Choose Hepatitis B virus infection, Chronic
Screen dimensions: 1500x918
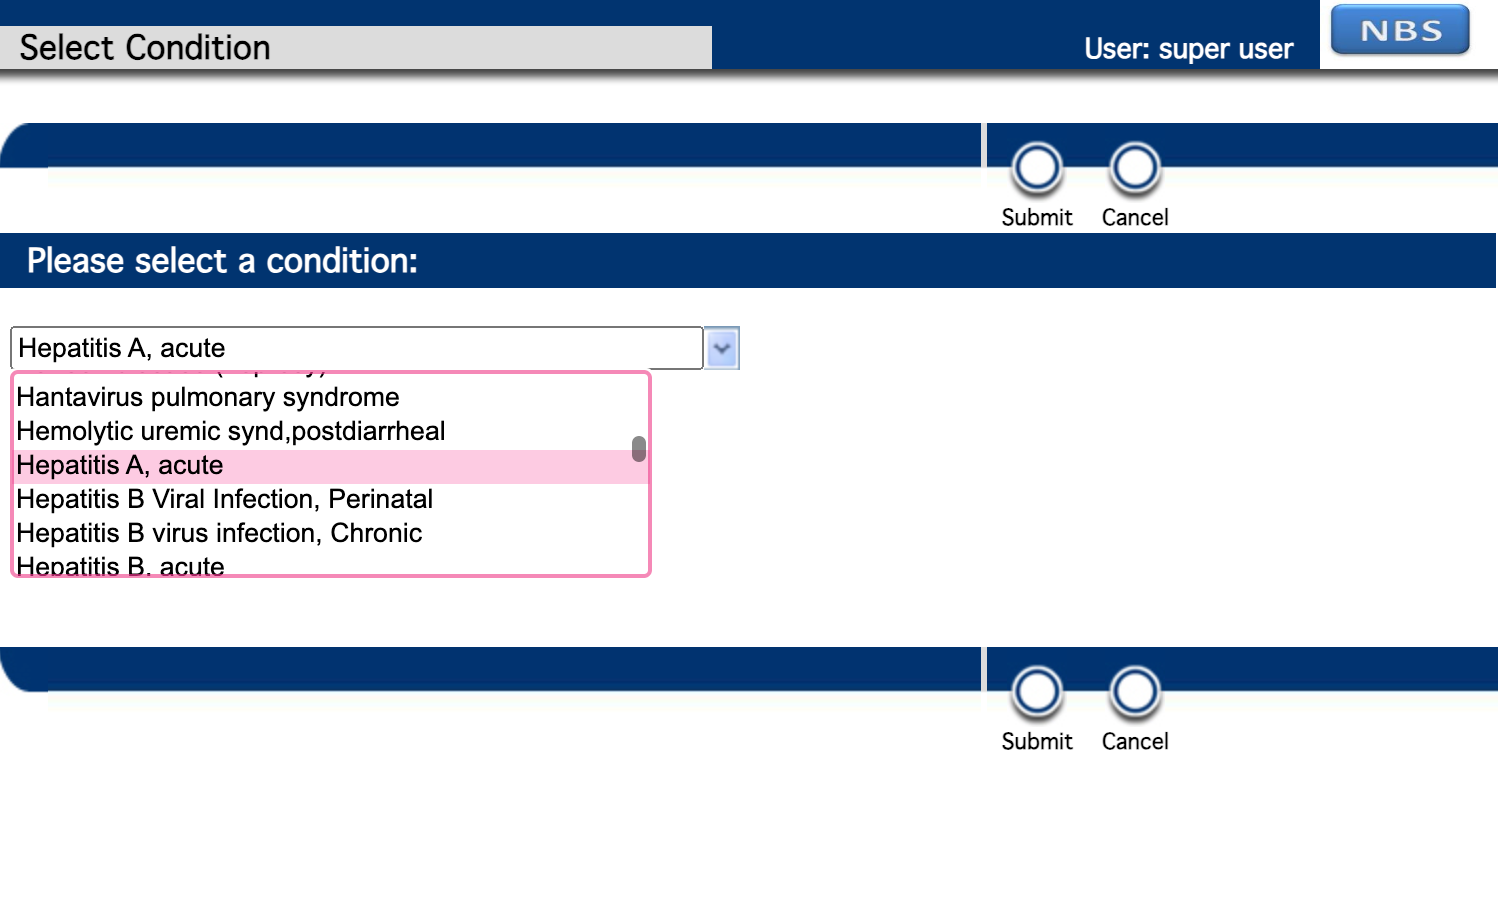coord(220,533)
